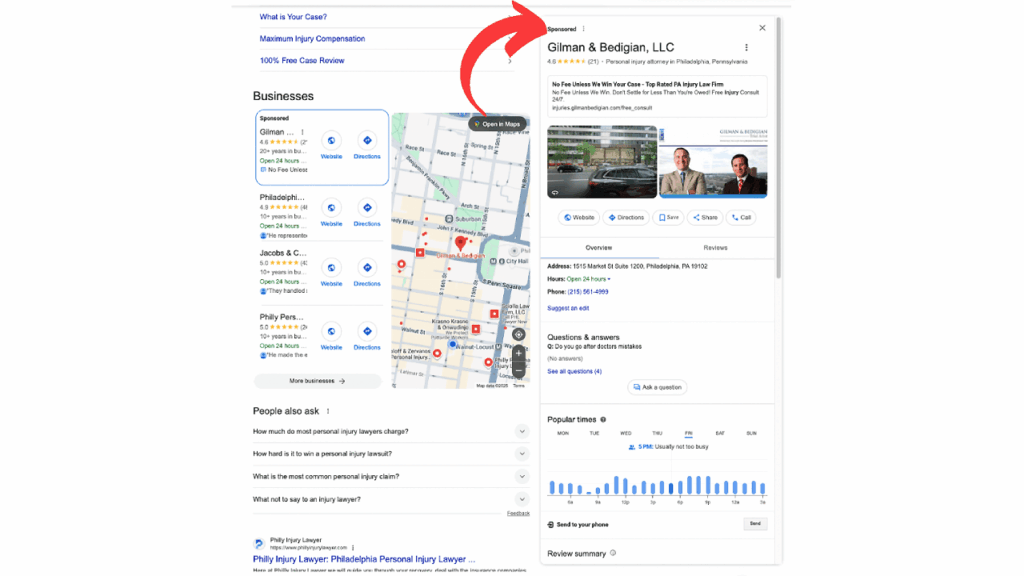Expand "How much do most personal injury lawyers charge?"
1024x576 pixels.
pyautogui.click(x=521, y=431)
